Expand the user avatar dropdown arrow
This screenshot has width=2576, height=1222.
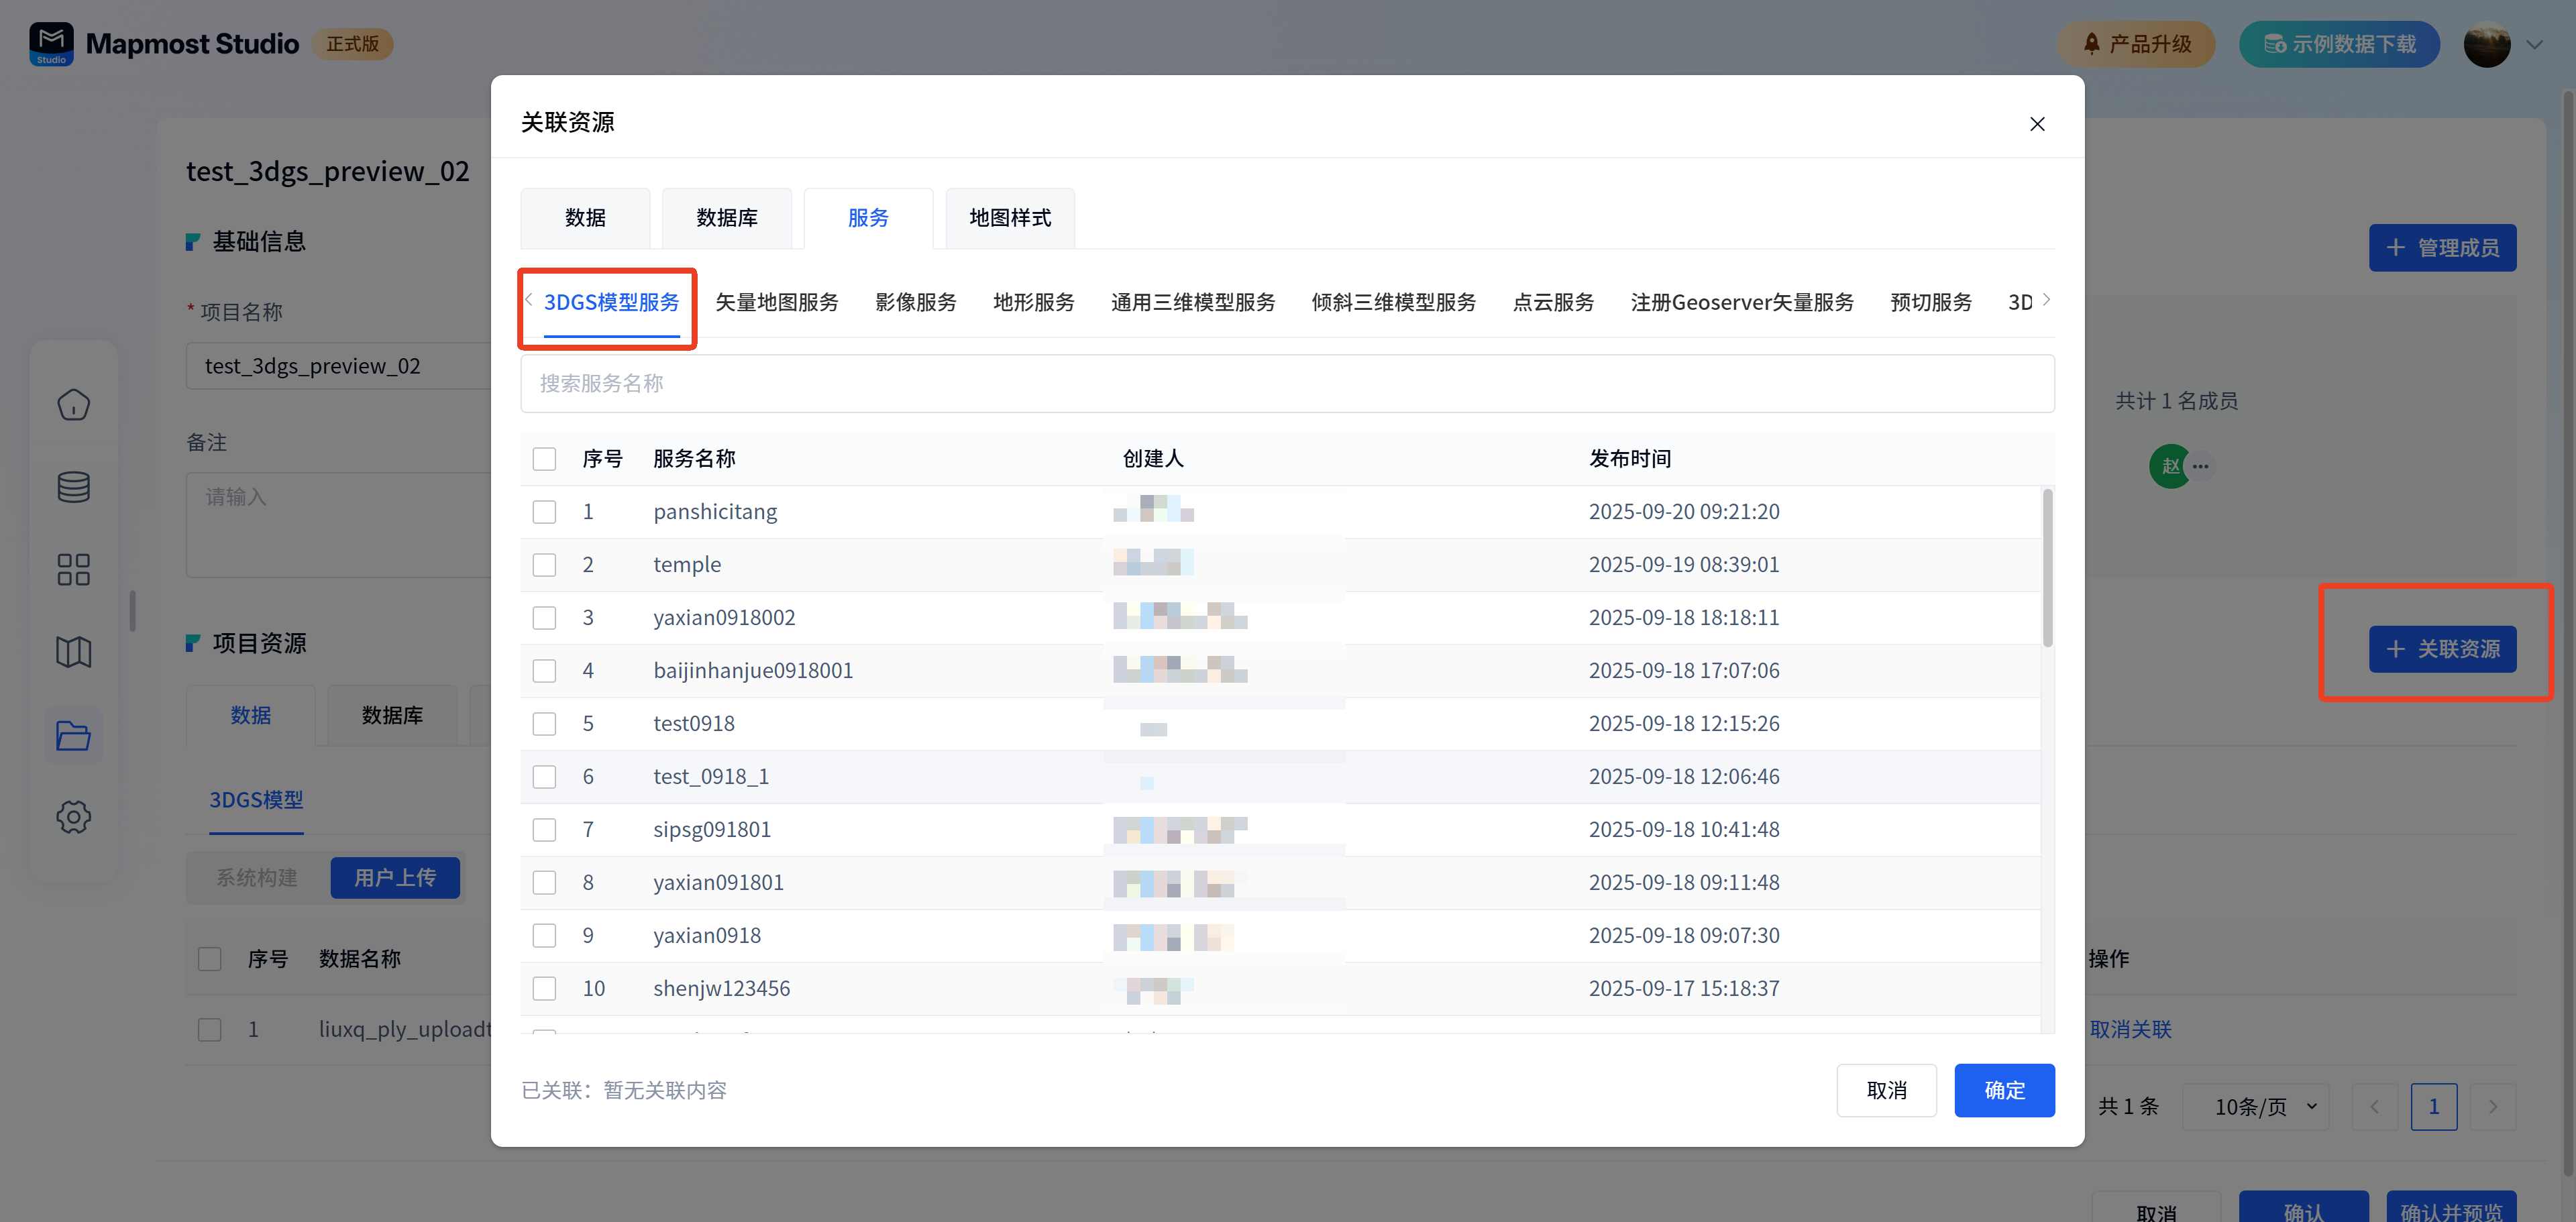[2534, 45]
